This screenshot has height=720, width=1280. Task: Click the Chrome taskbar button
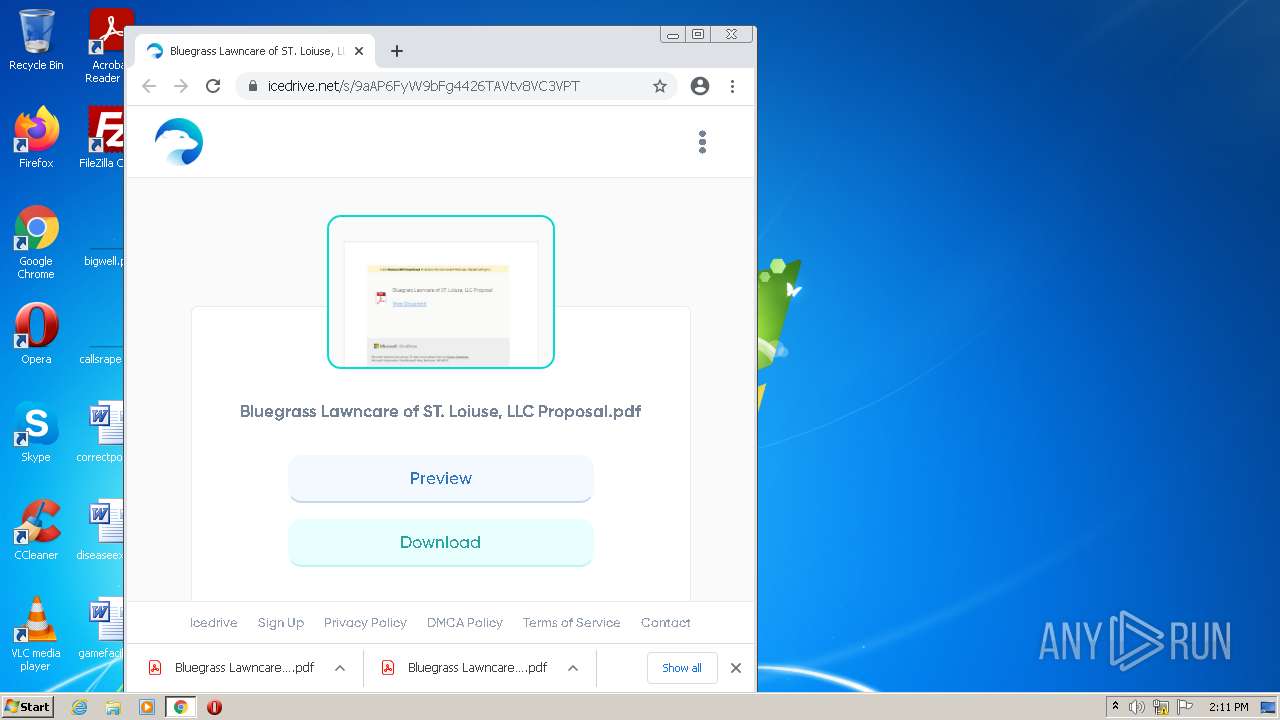coord(181,707)
